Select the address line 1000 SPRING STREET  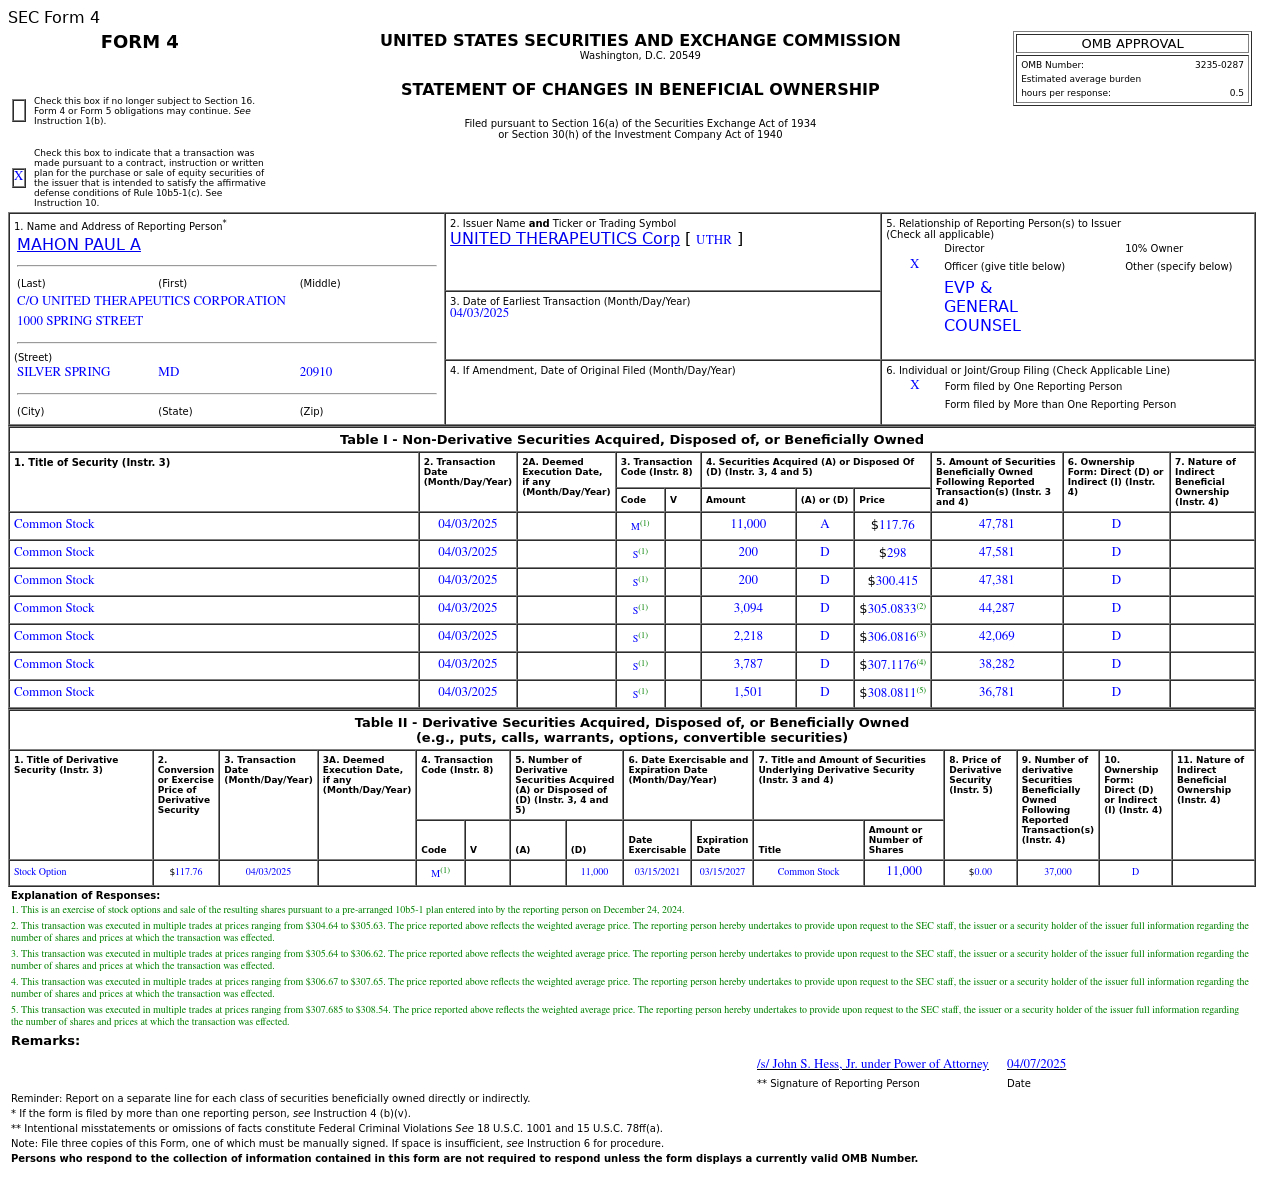click(80, 321)
